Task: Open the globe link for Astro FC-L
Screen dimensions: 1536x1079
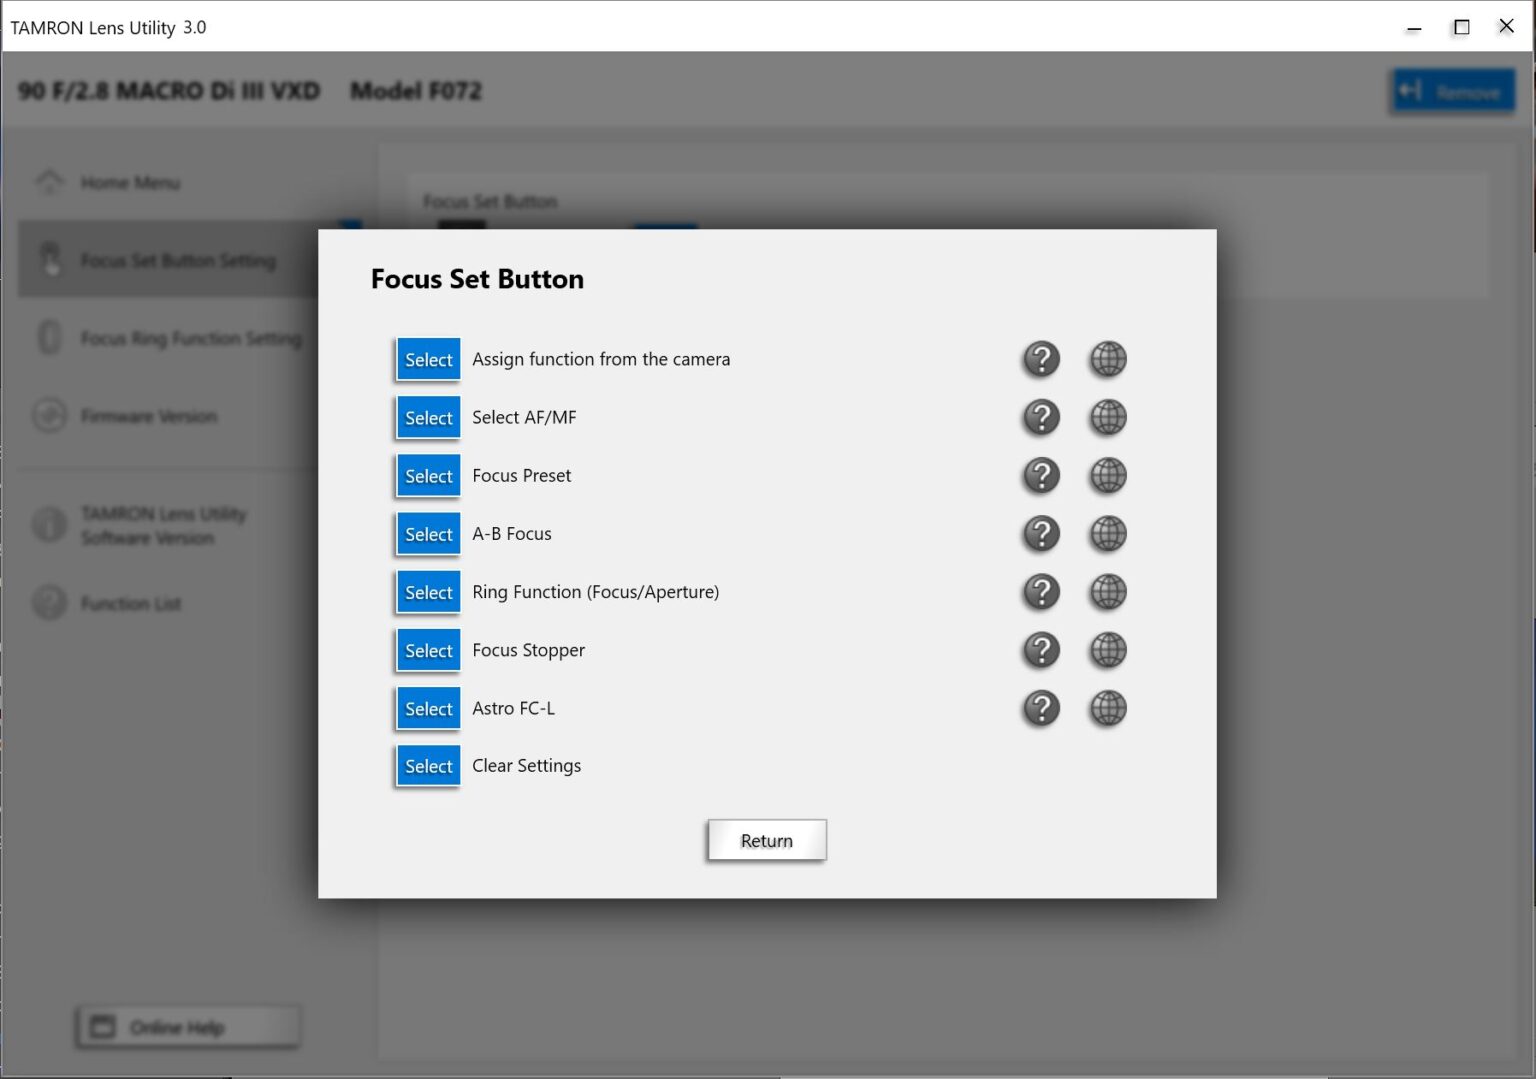Action: 1107,708
